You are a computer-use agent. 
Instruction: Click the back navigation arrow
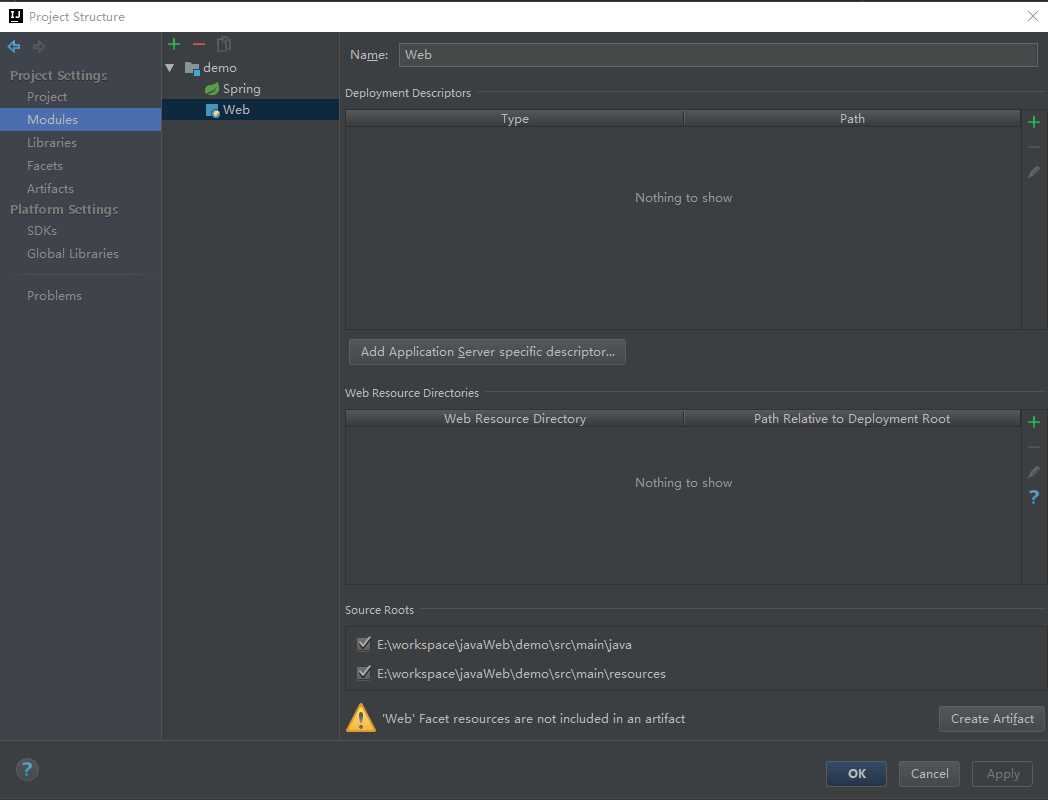point(14,46)
